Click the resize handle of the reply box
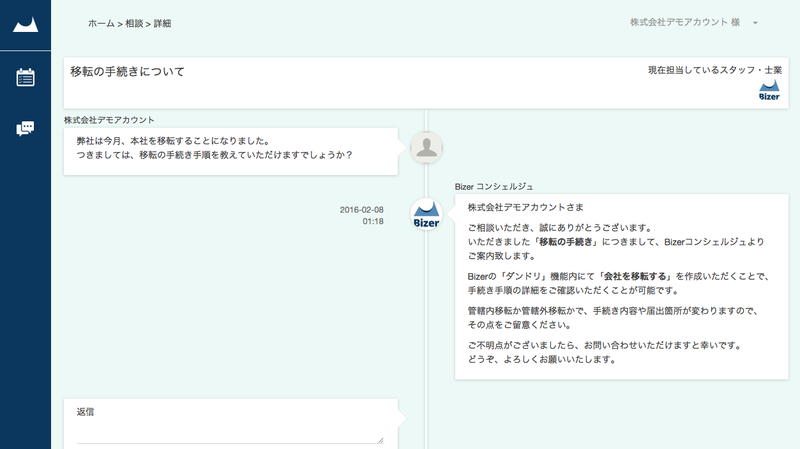Screen dimensions: 800x449 point(381,440)
